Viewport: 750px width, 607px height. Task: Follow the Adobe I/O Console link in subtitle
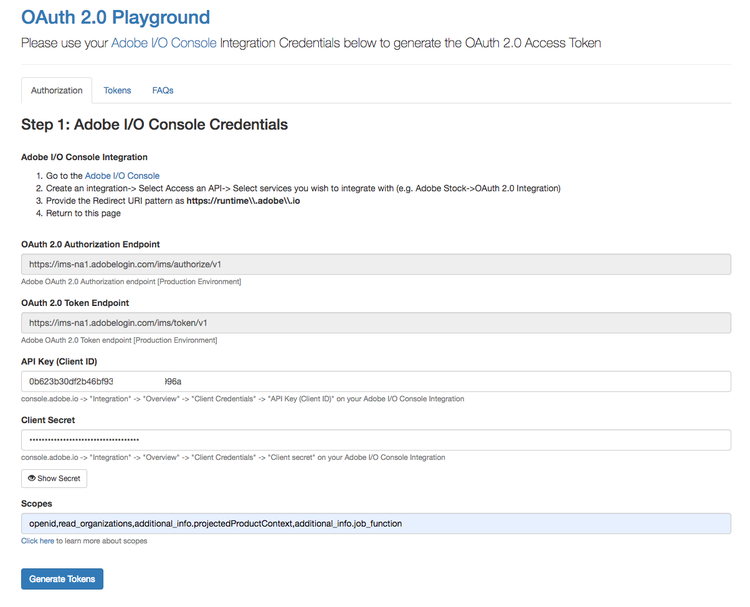click(x=164, y=43)
